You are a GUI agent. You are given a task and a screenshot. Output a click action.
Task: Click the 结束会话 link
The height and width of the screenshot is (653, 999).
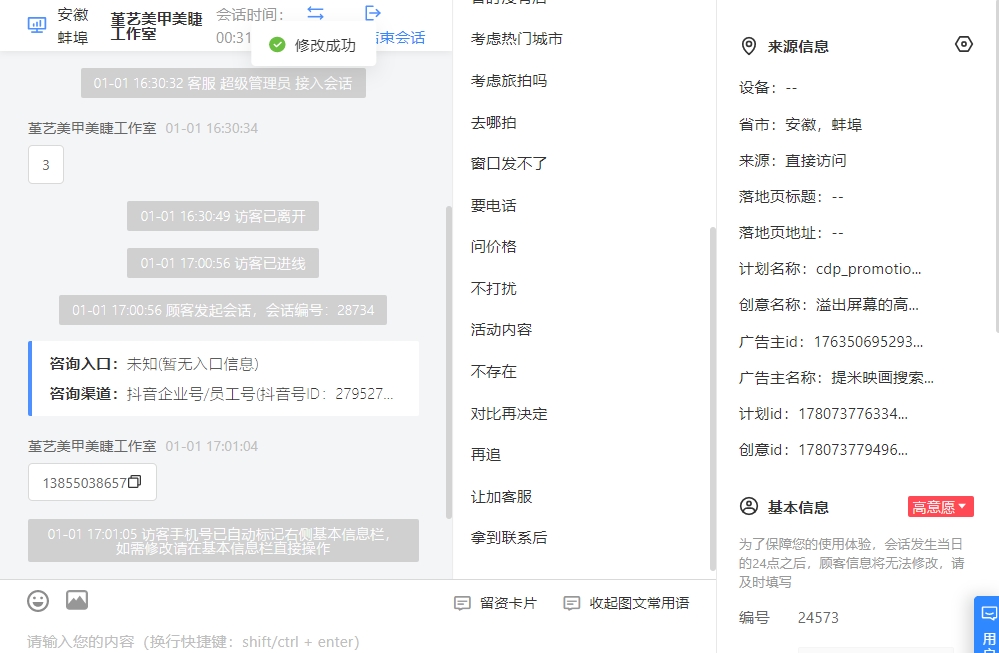tap(401, 38)
